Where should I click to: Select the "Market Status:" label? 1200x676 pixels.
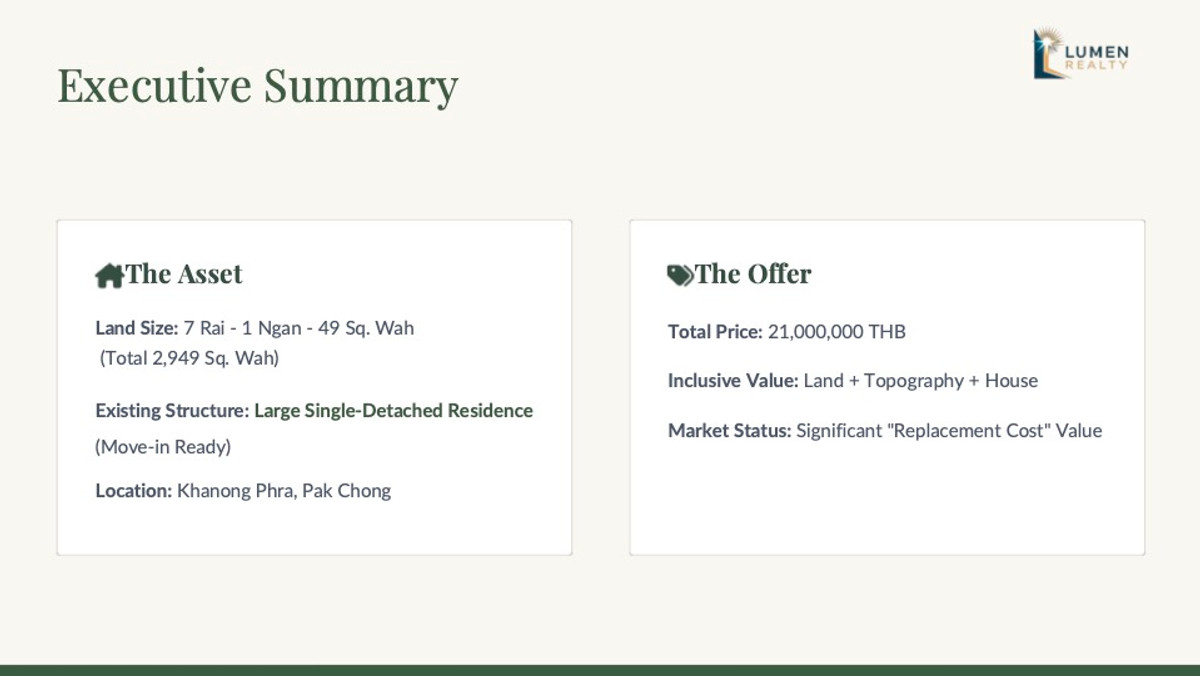[x=730, y=431]
